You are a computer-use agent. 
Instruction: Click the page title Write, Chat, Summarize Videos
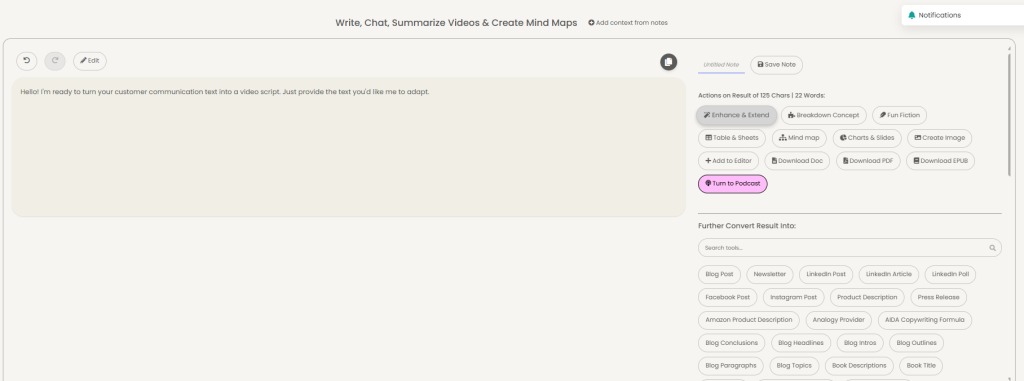[x=456, y=23]
